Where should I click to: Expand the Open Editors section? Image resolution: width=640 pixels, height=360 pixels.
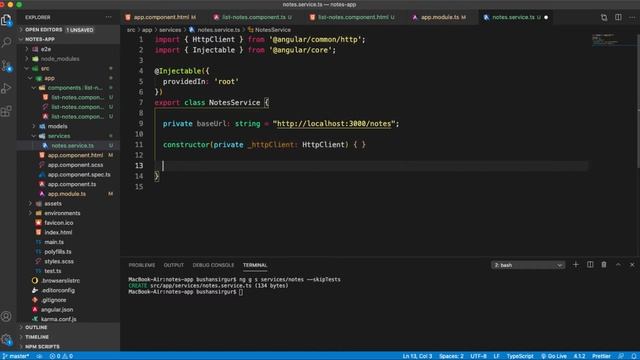[43, 30]
